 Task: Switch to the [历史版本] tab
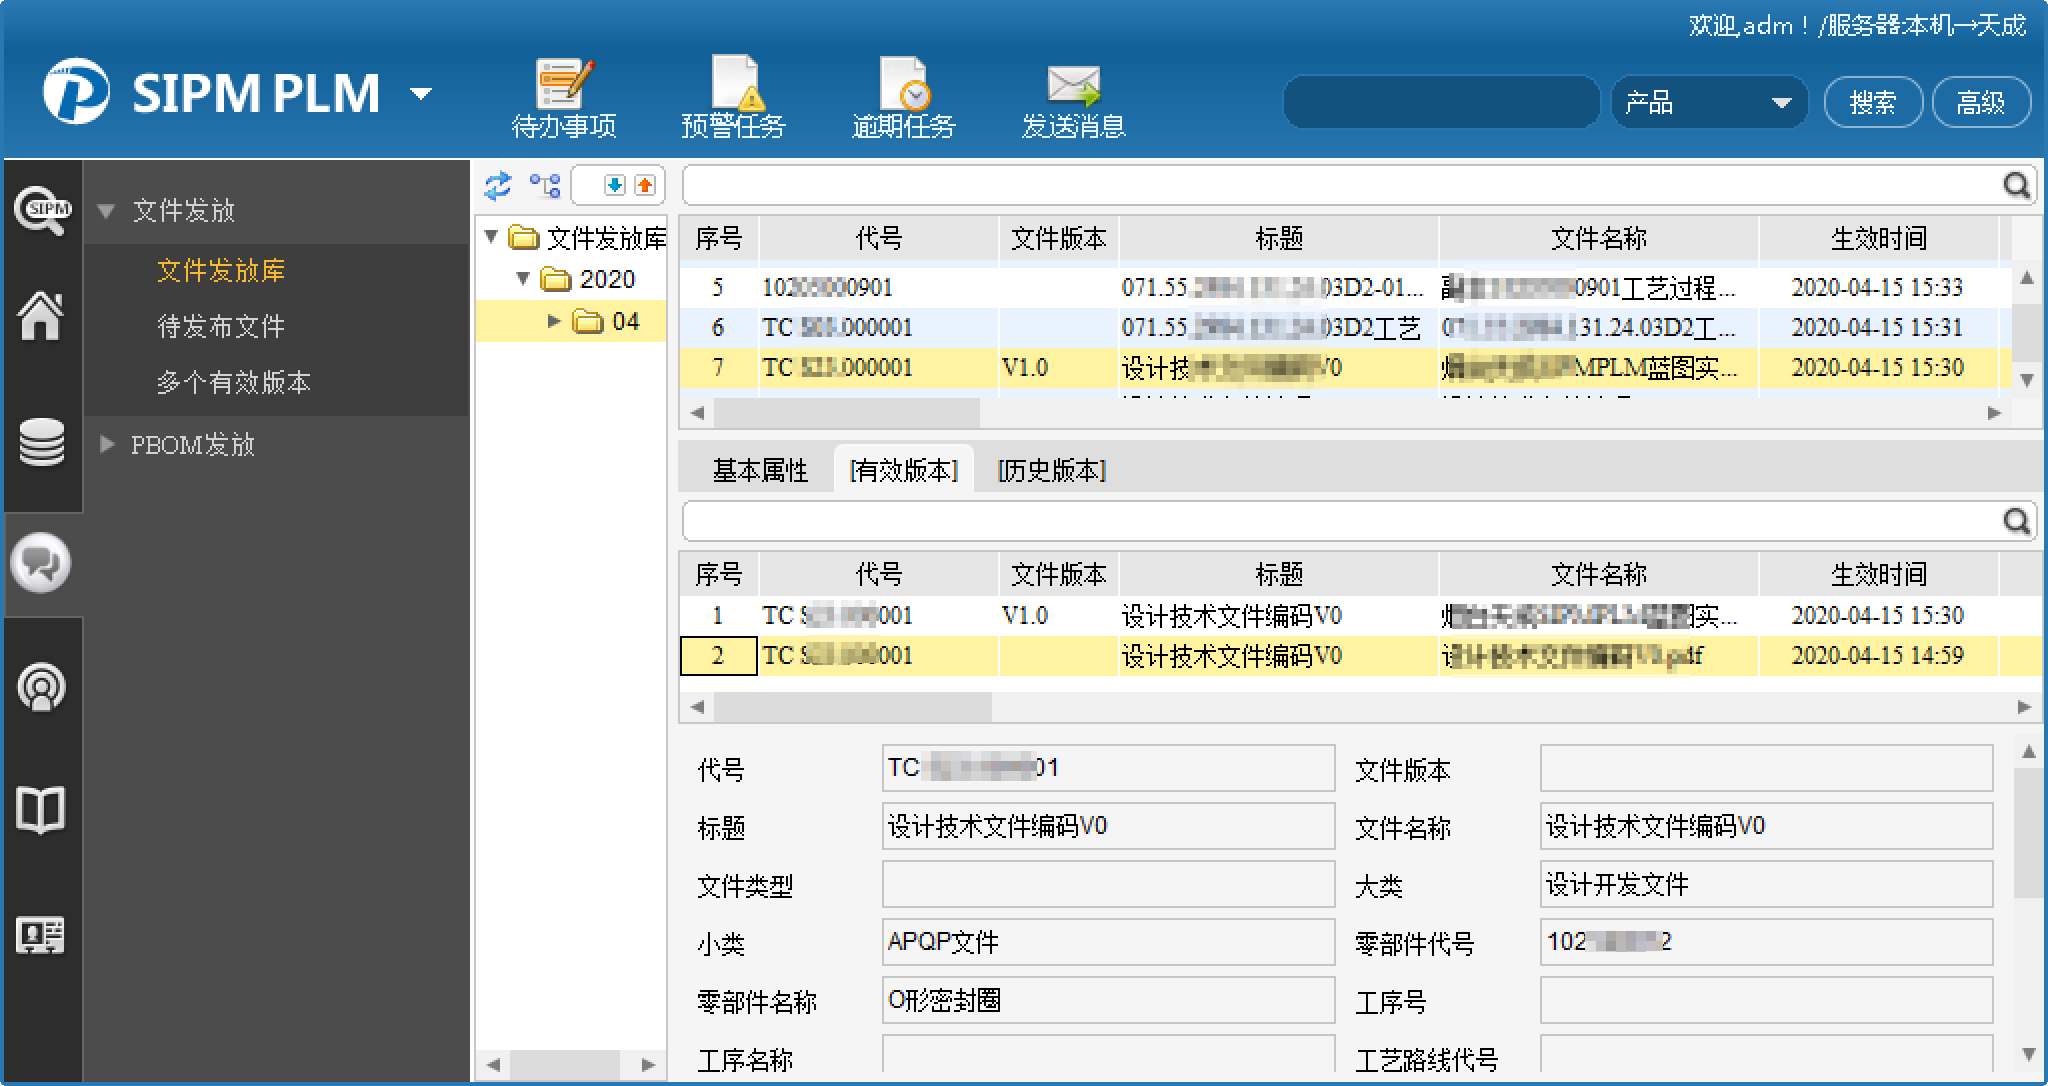(1051, 470)
